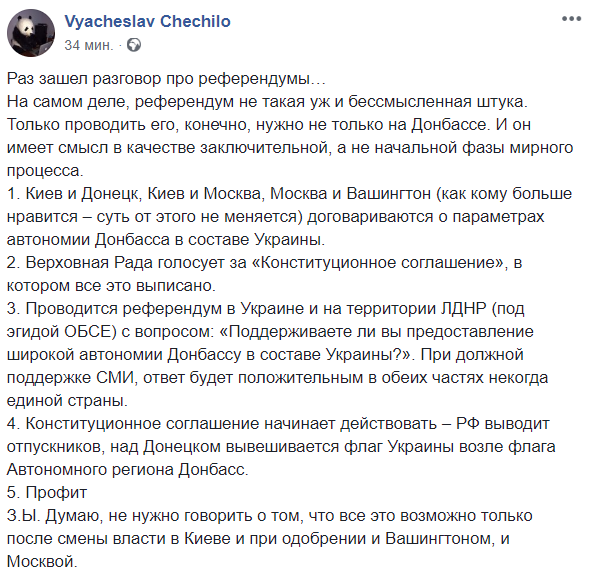
Task: Click the word 'процесса.' ending the intro
Action: [x=45, y=171]
